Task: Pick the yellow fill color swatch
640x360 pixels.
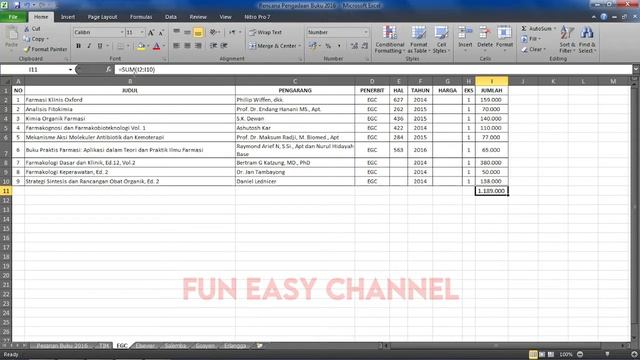Action: click(140, 47)
